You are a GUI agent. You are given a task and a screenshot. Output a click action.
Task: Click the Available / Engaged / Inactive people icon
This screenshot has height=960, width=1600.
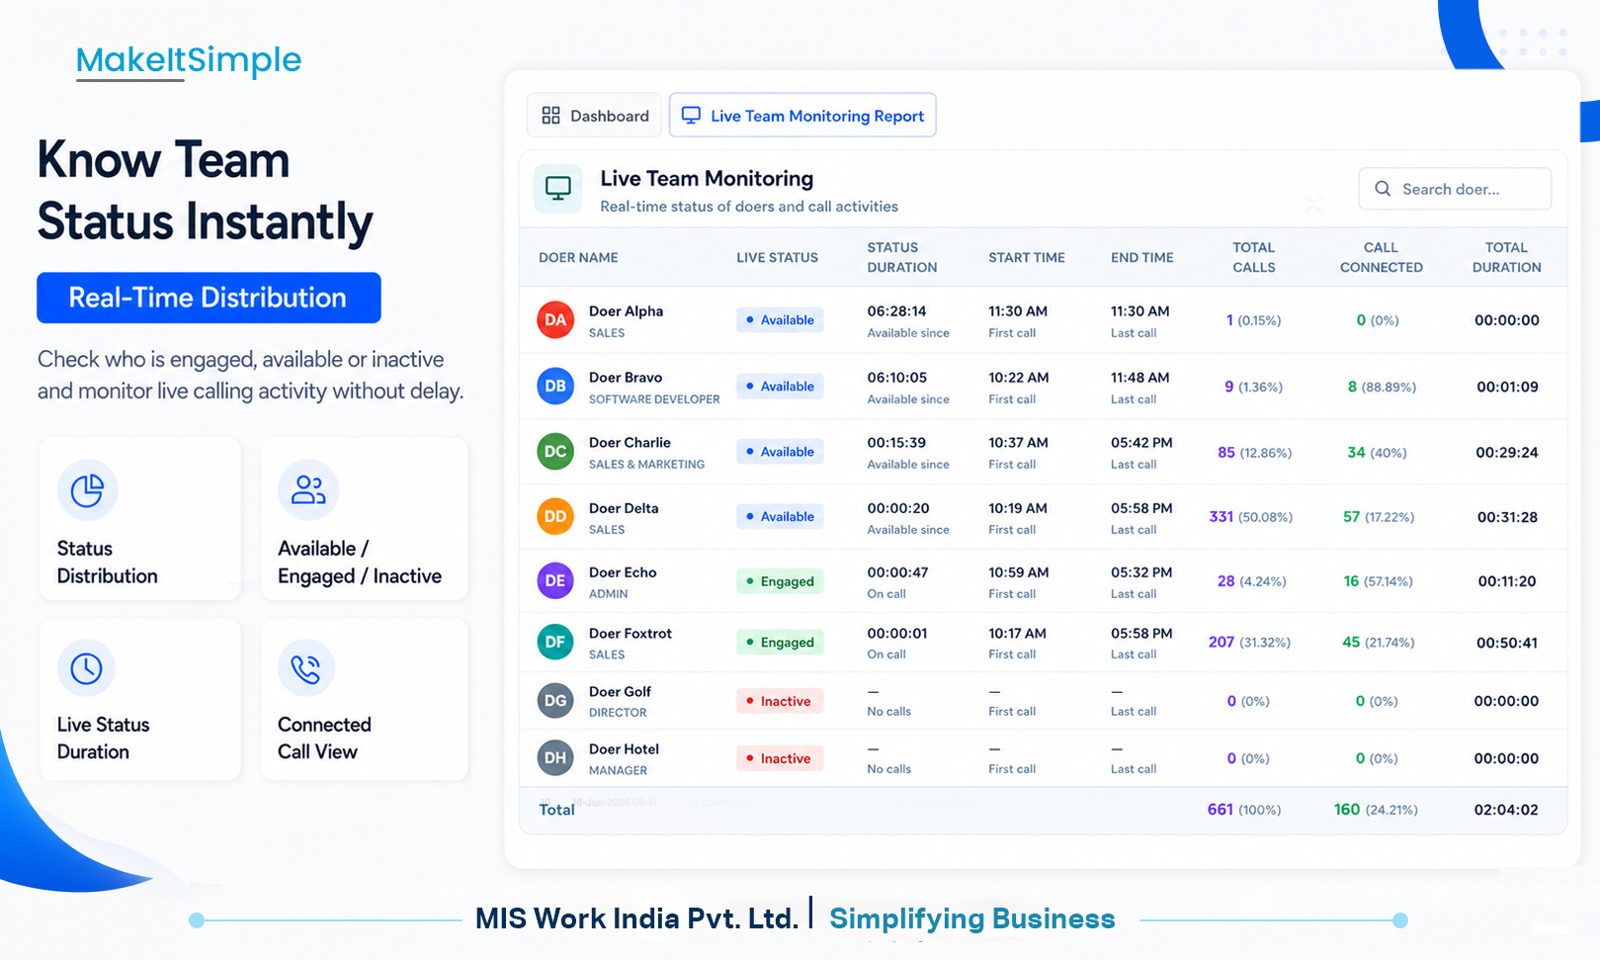pos(308,490)
